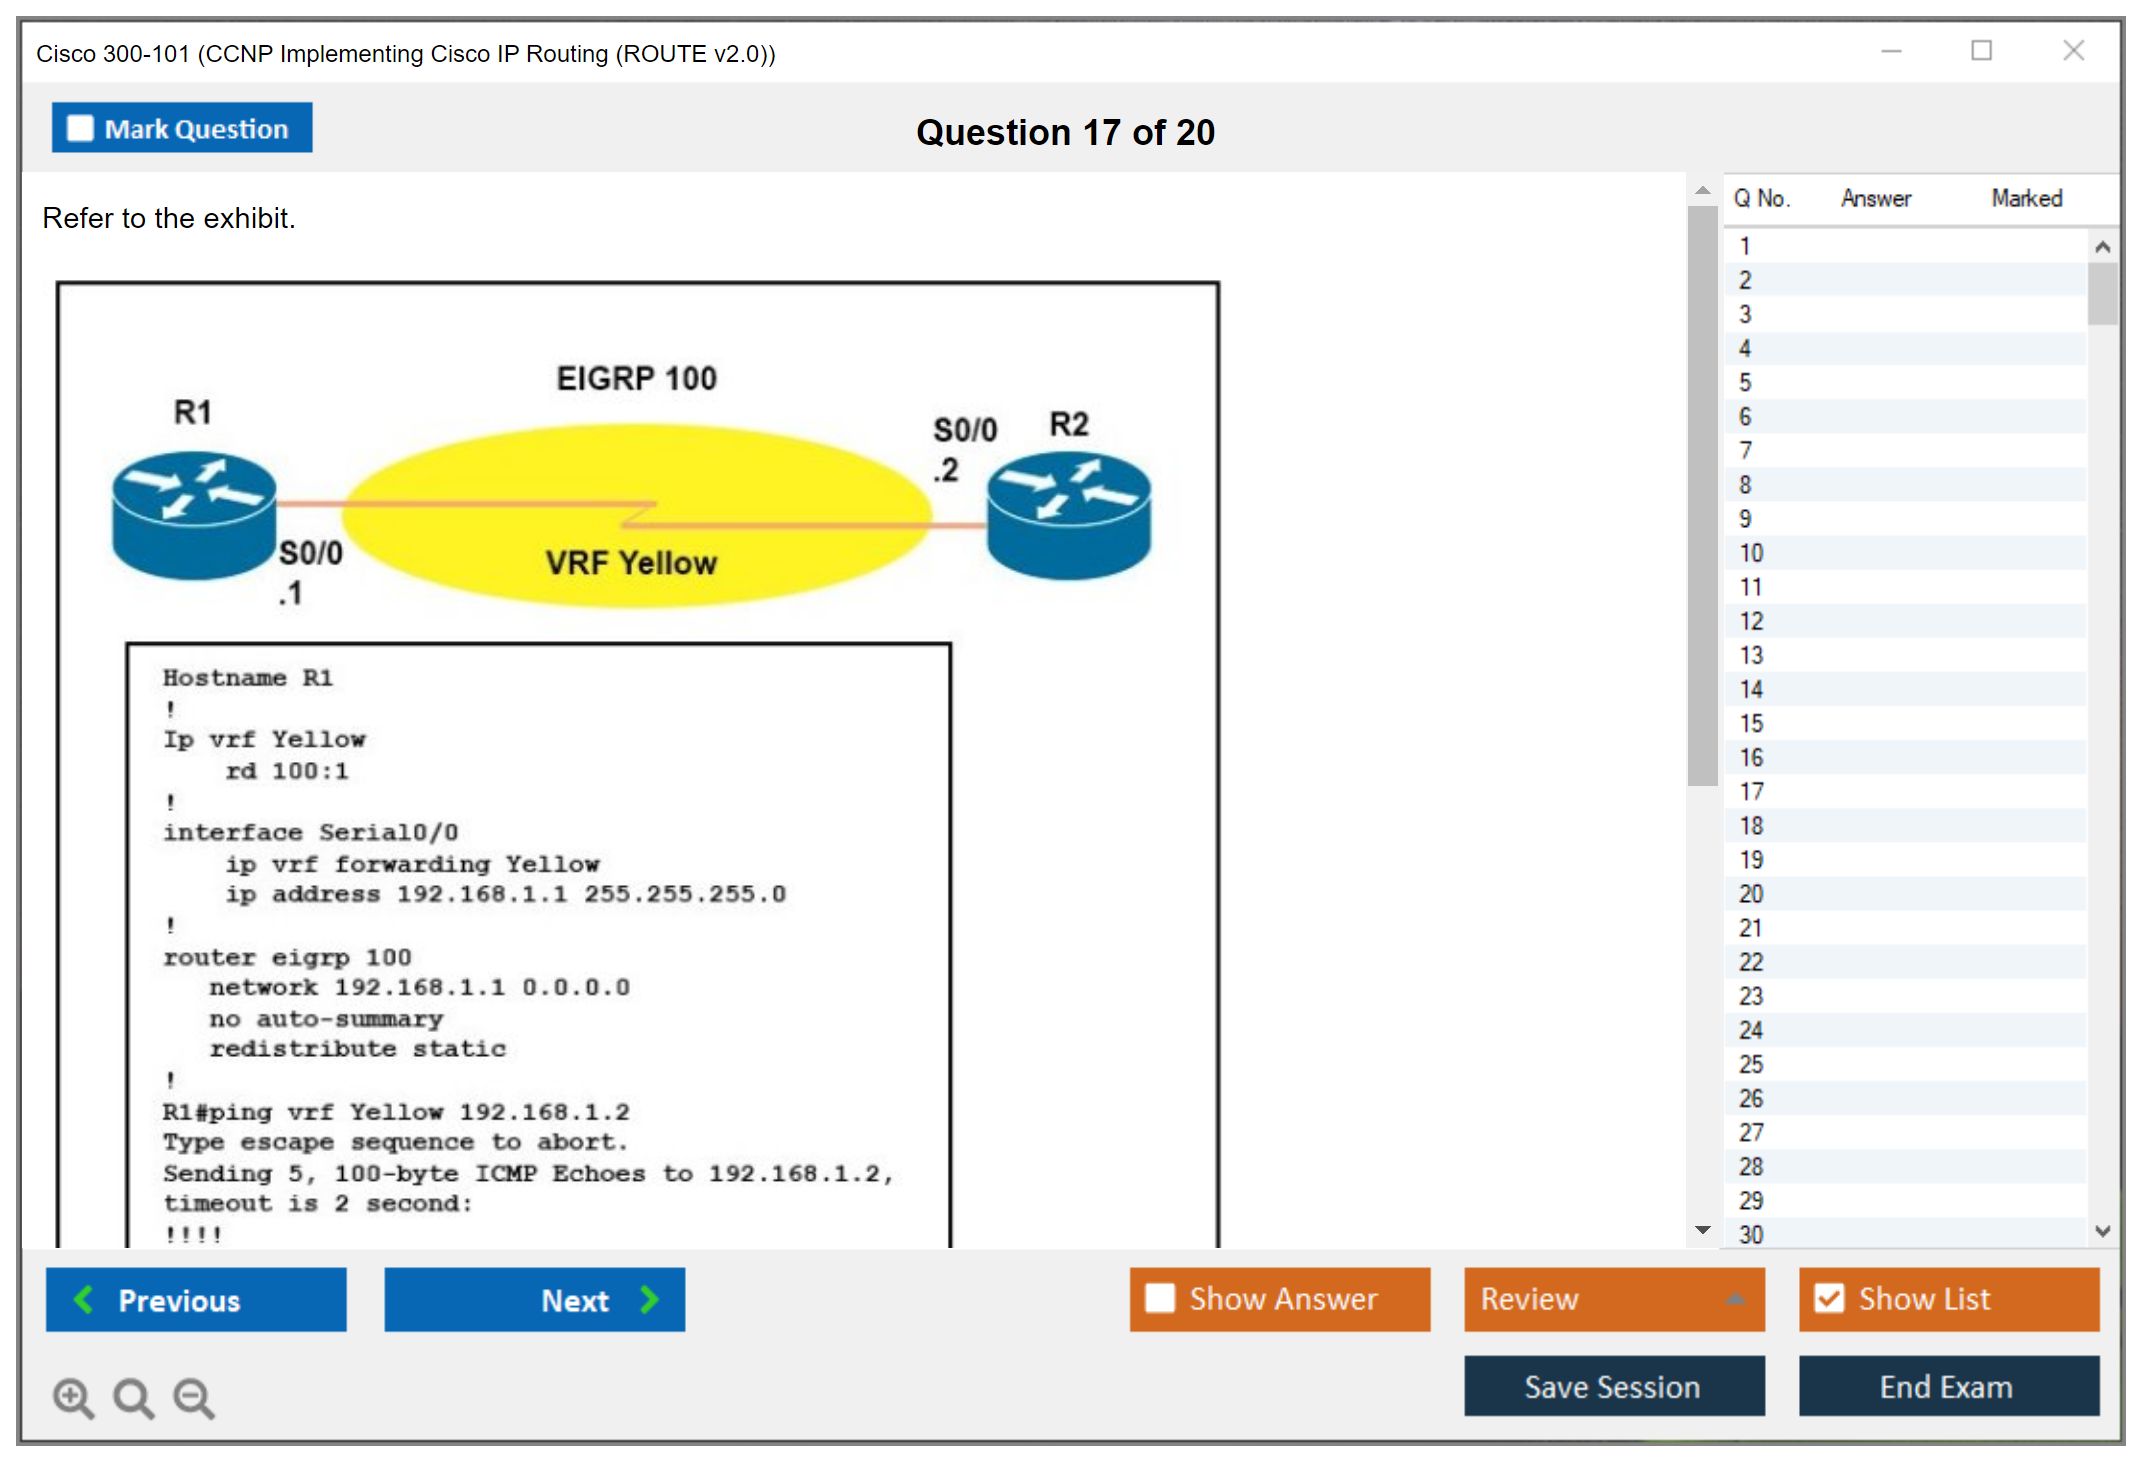Select question 17 in the list

pos(1751,792)
